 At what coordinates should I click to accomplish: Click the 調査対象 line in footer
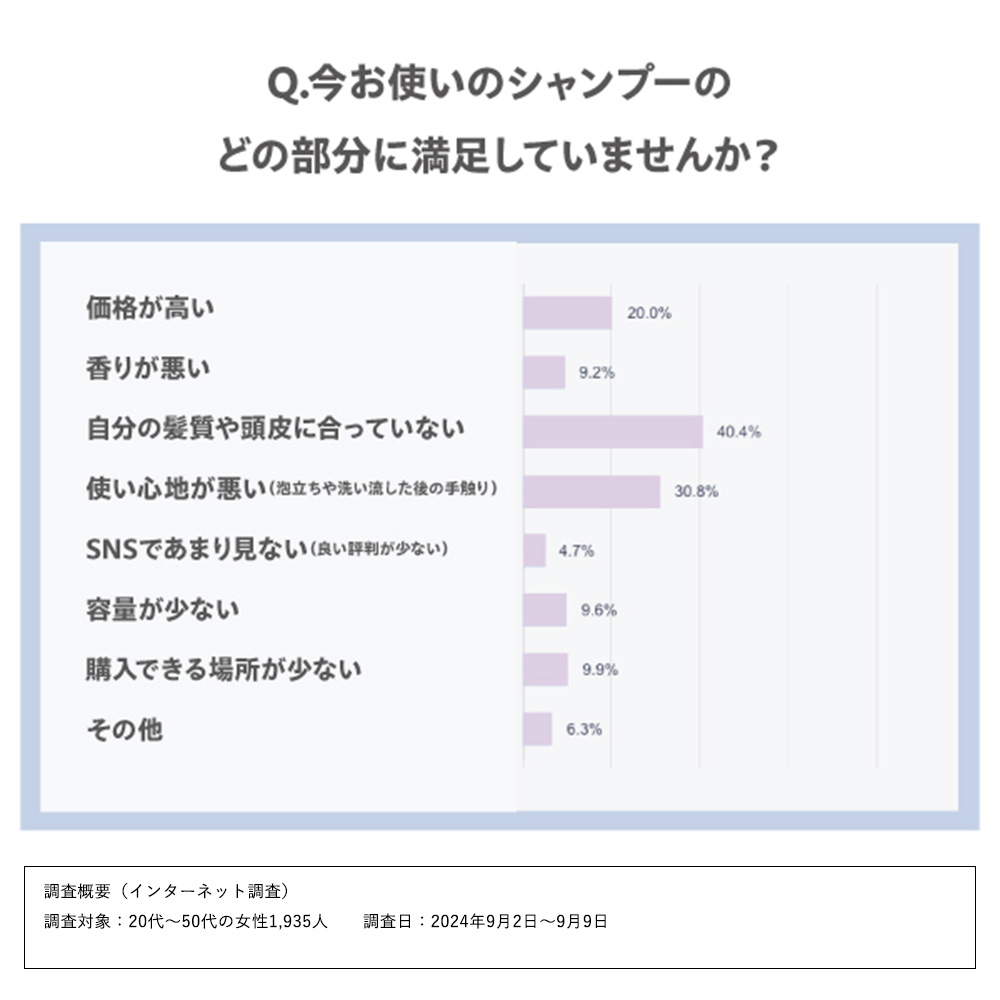[x=186, y=922]
